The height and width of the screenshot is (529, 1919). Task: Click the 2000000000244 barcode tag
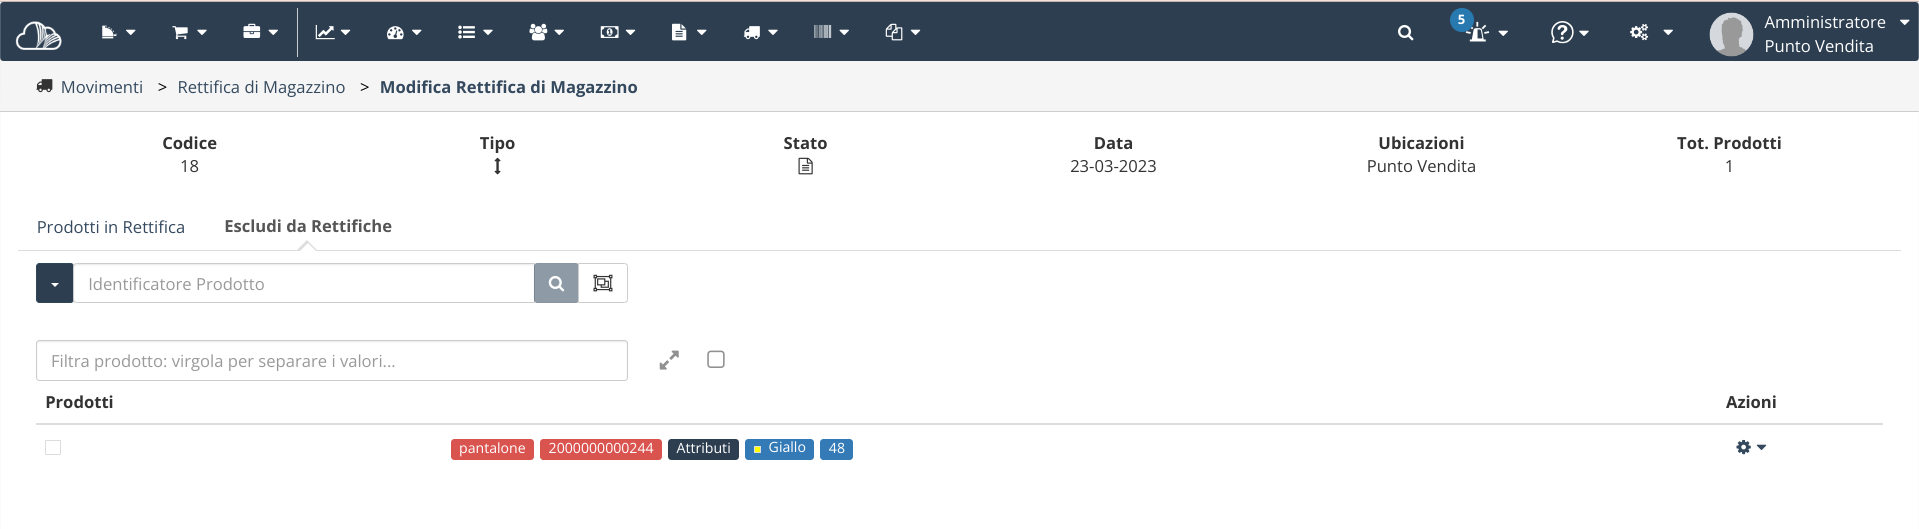(x=601, y=449)
